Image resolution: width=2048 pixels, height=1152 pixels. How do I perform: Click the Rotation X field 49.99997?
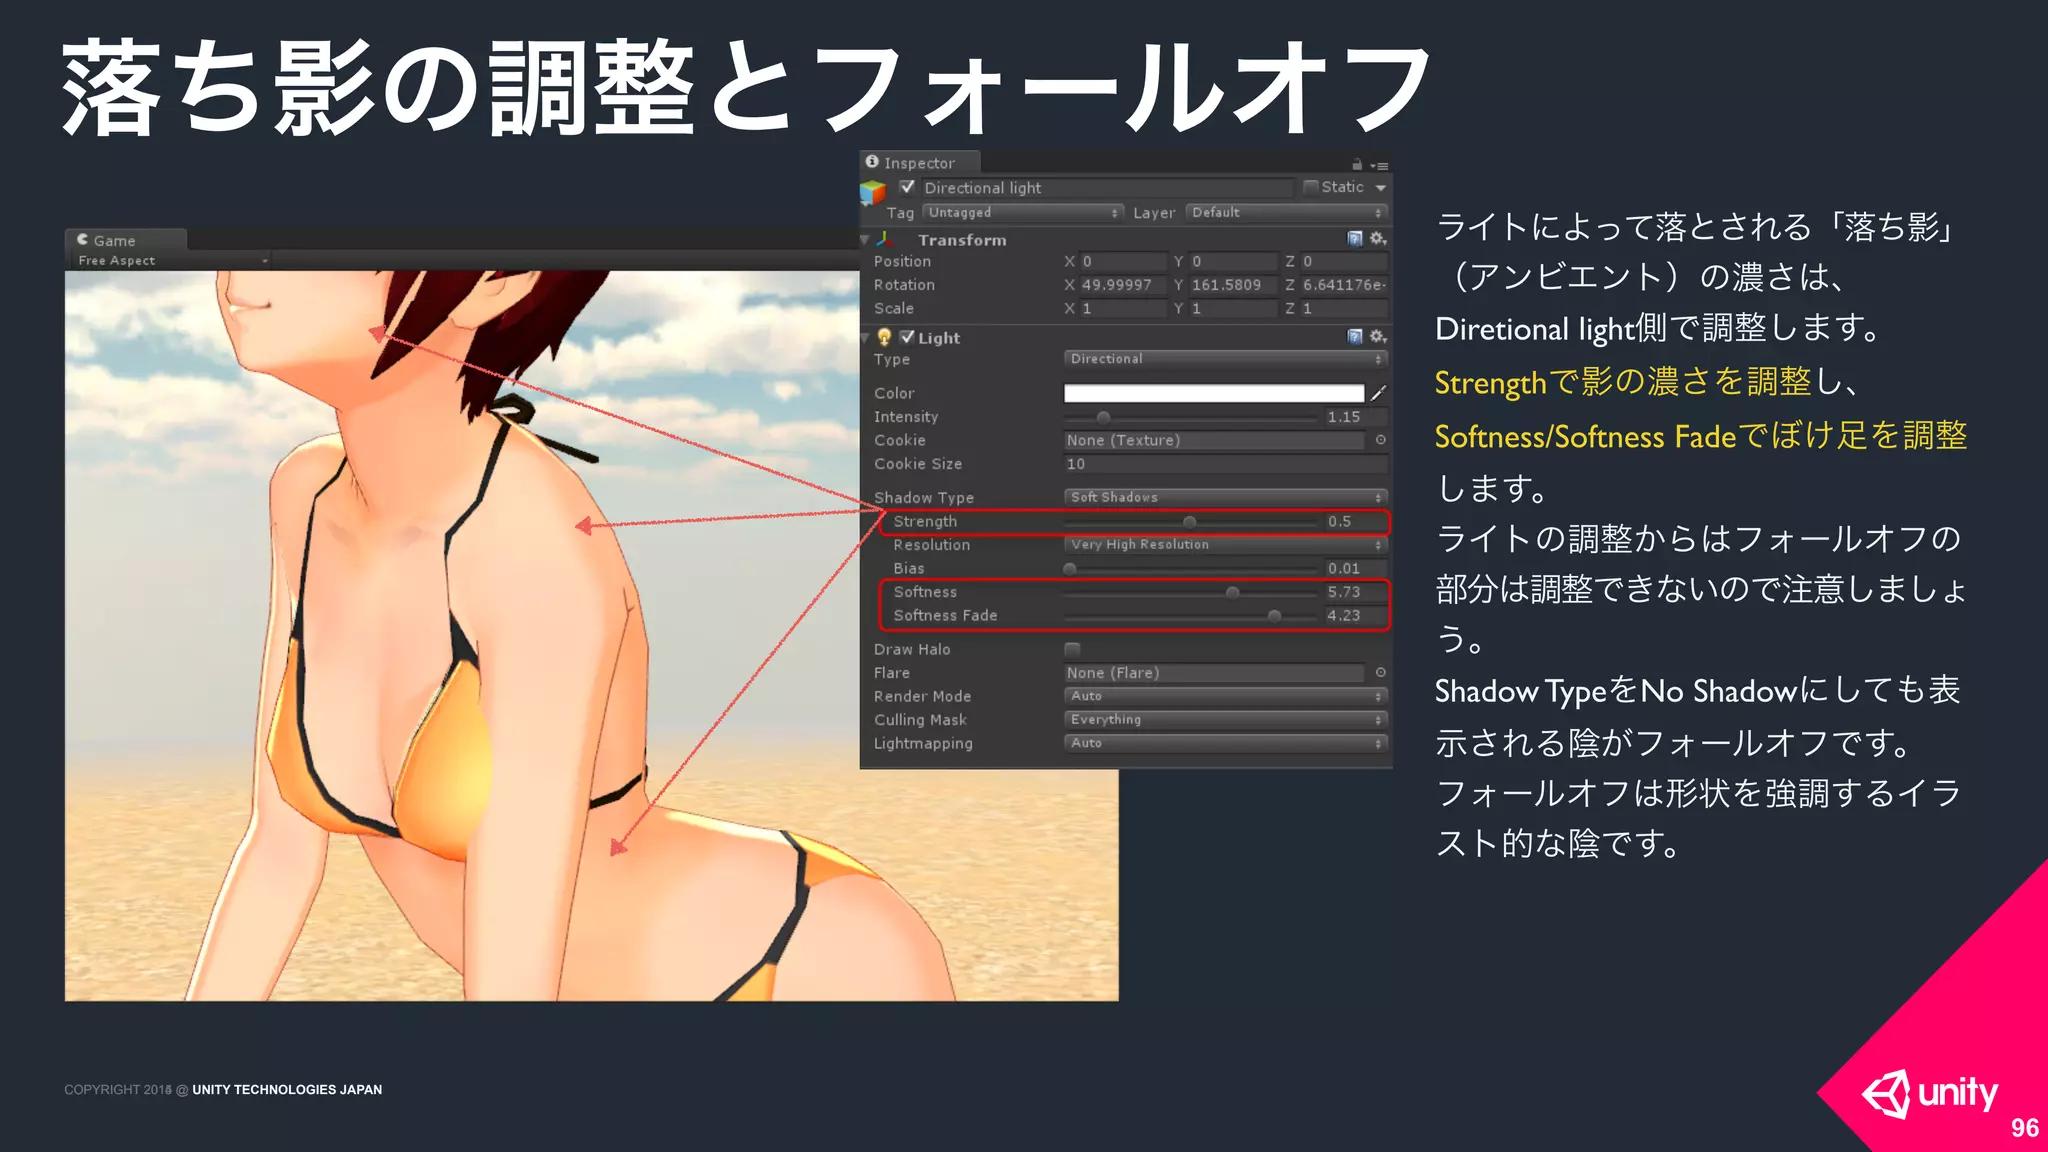point(1123,285)
